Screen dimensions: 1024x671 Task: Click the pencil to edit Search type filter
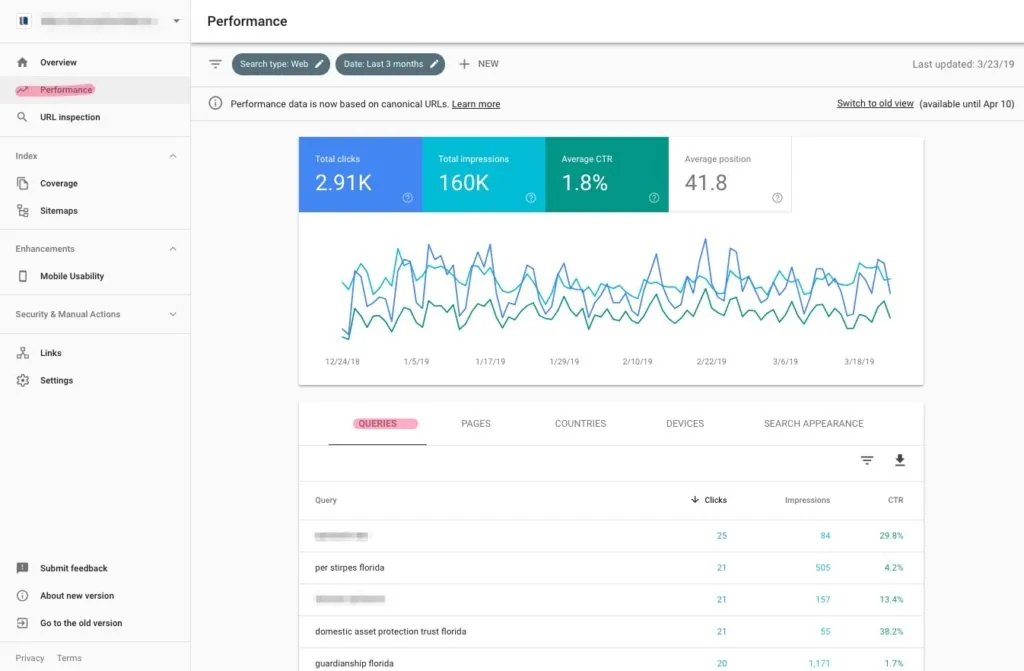(317, 63)
